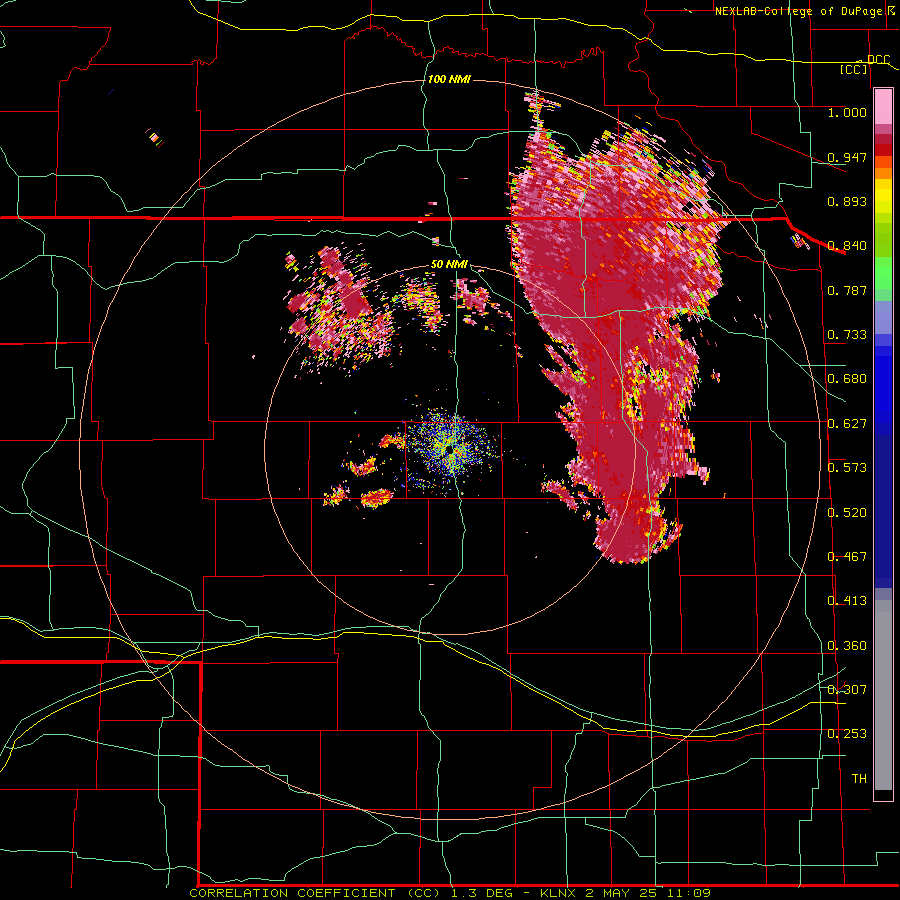Viewport: 900px width, 900px height.
Task: Click the 0.733 scale value
Action: click(x=847, y=335)
